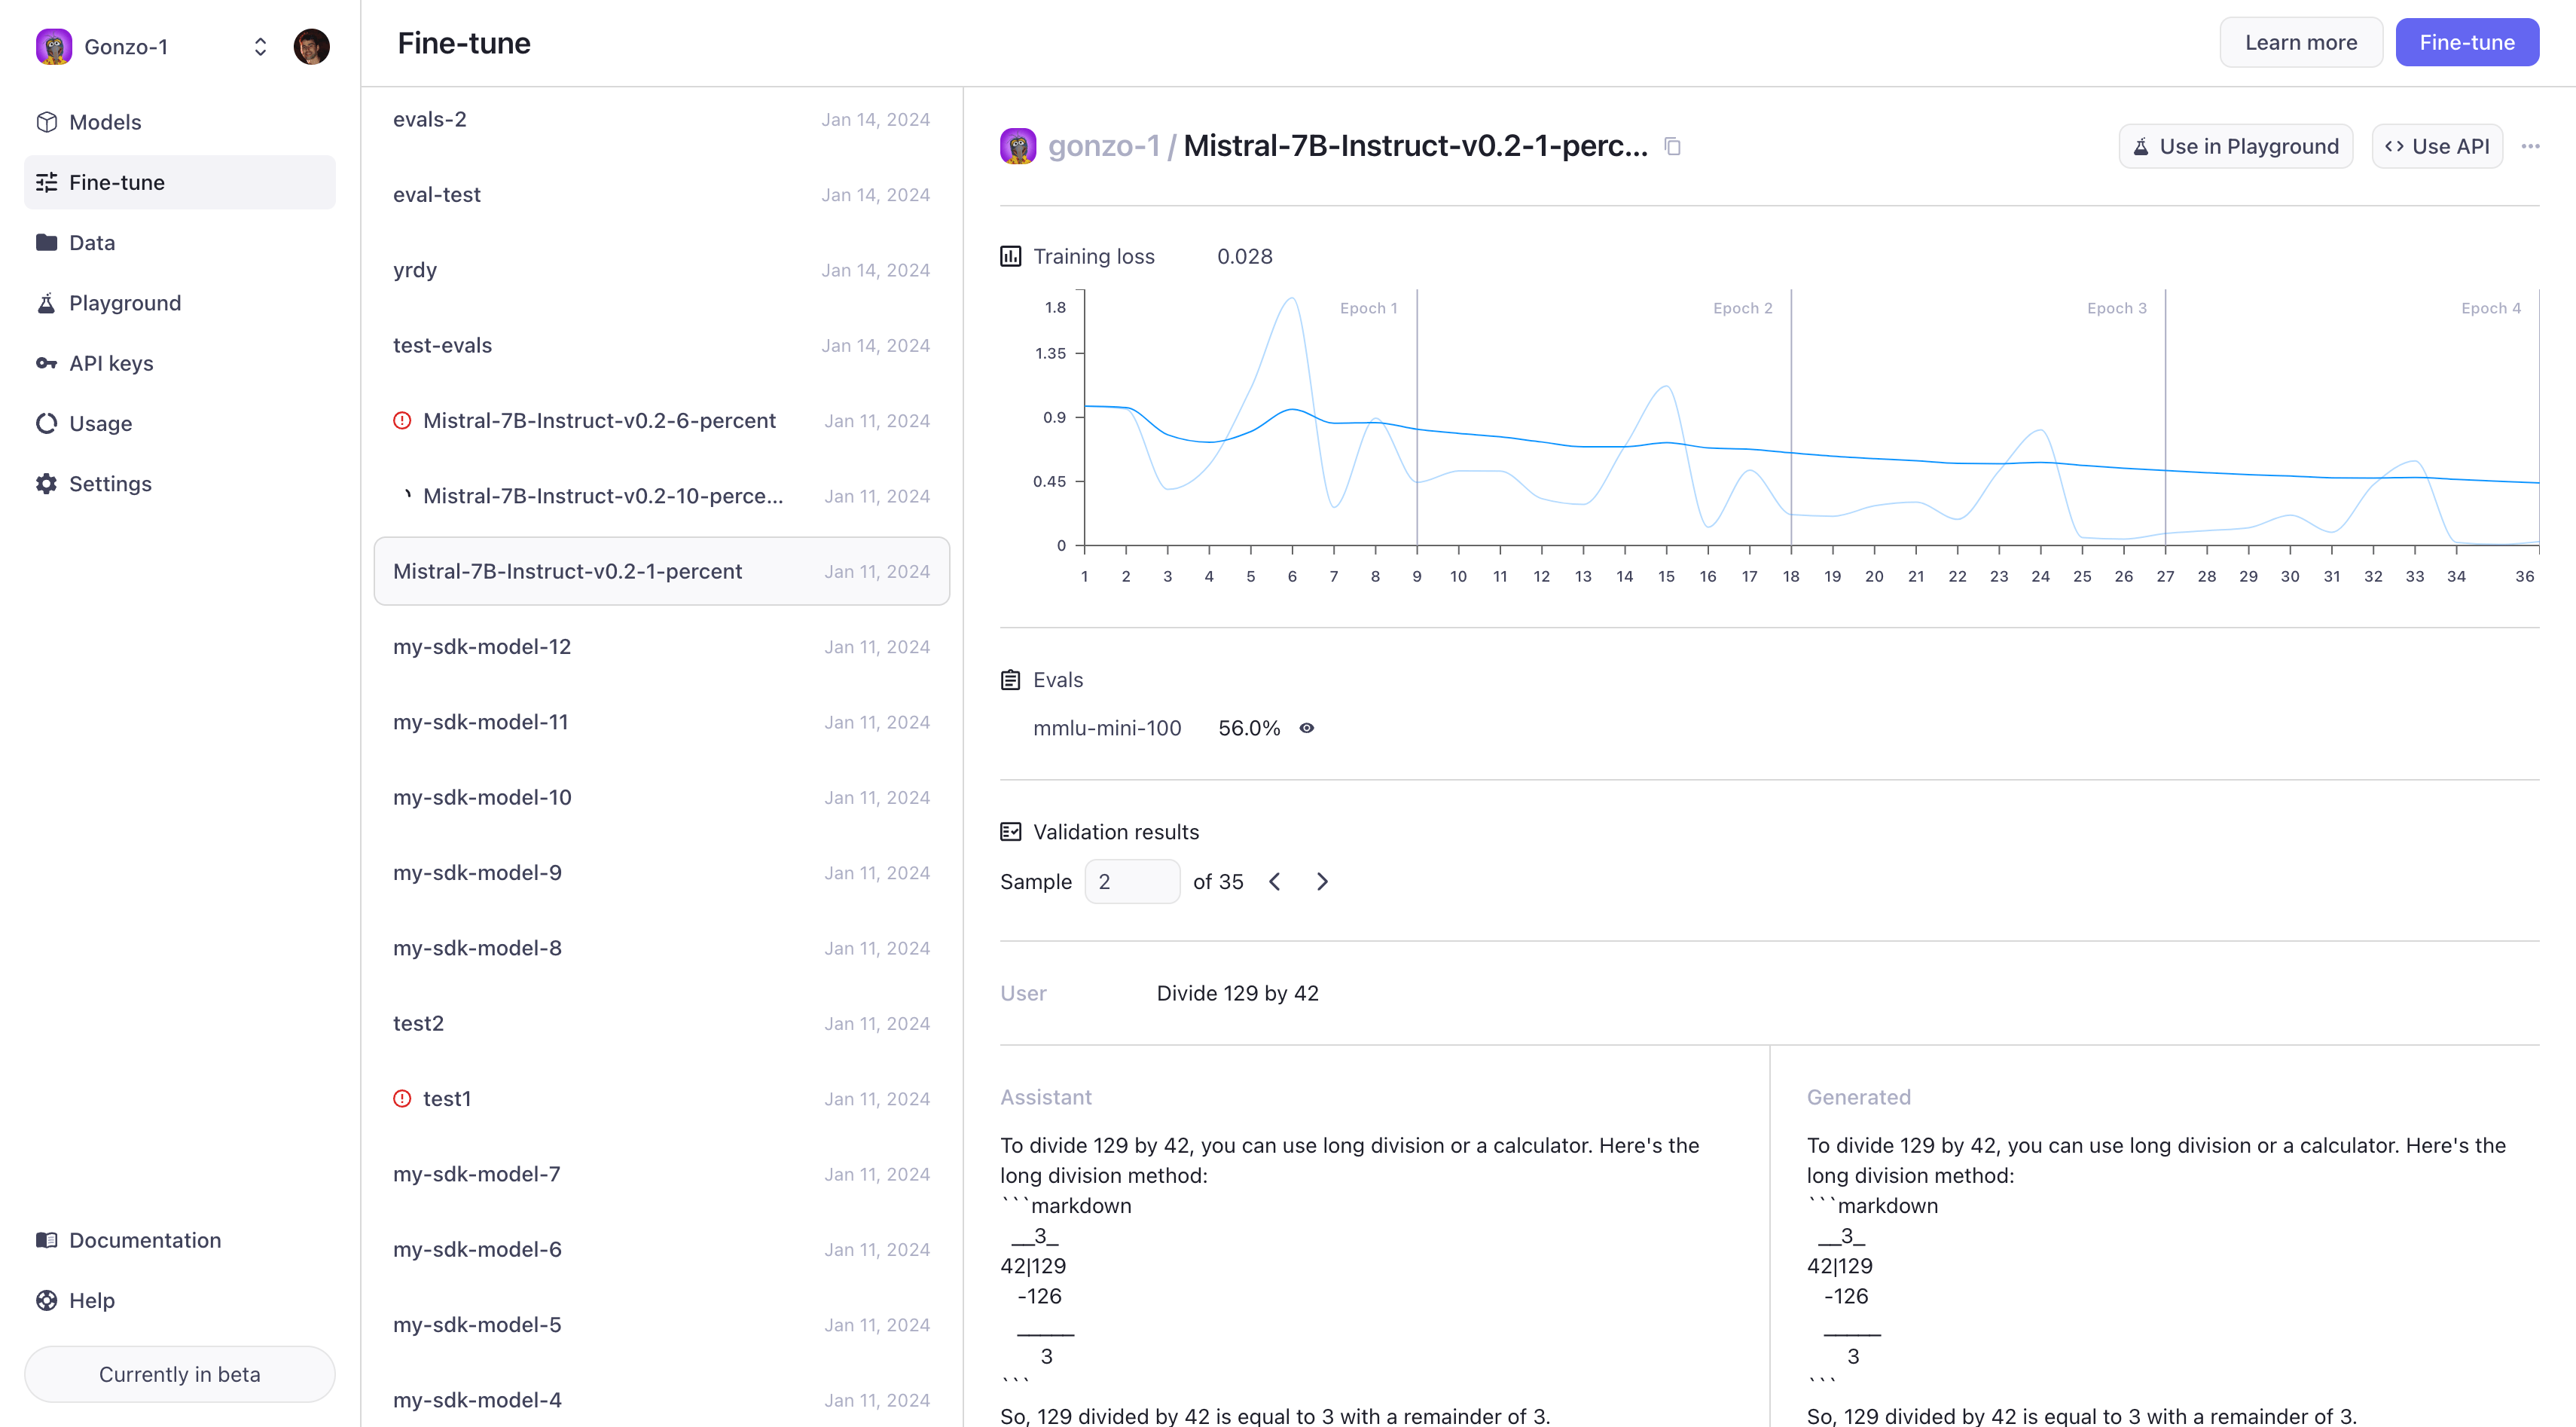Open Help via the globe icon

tap(47, 1300)
